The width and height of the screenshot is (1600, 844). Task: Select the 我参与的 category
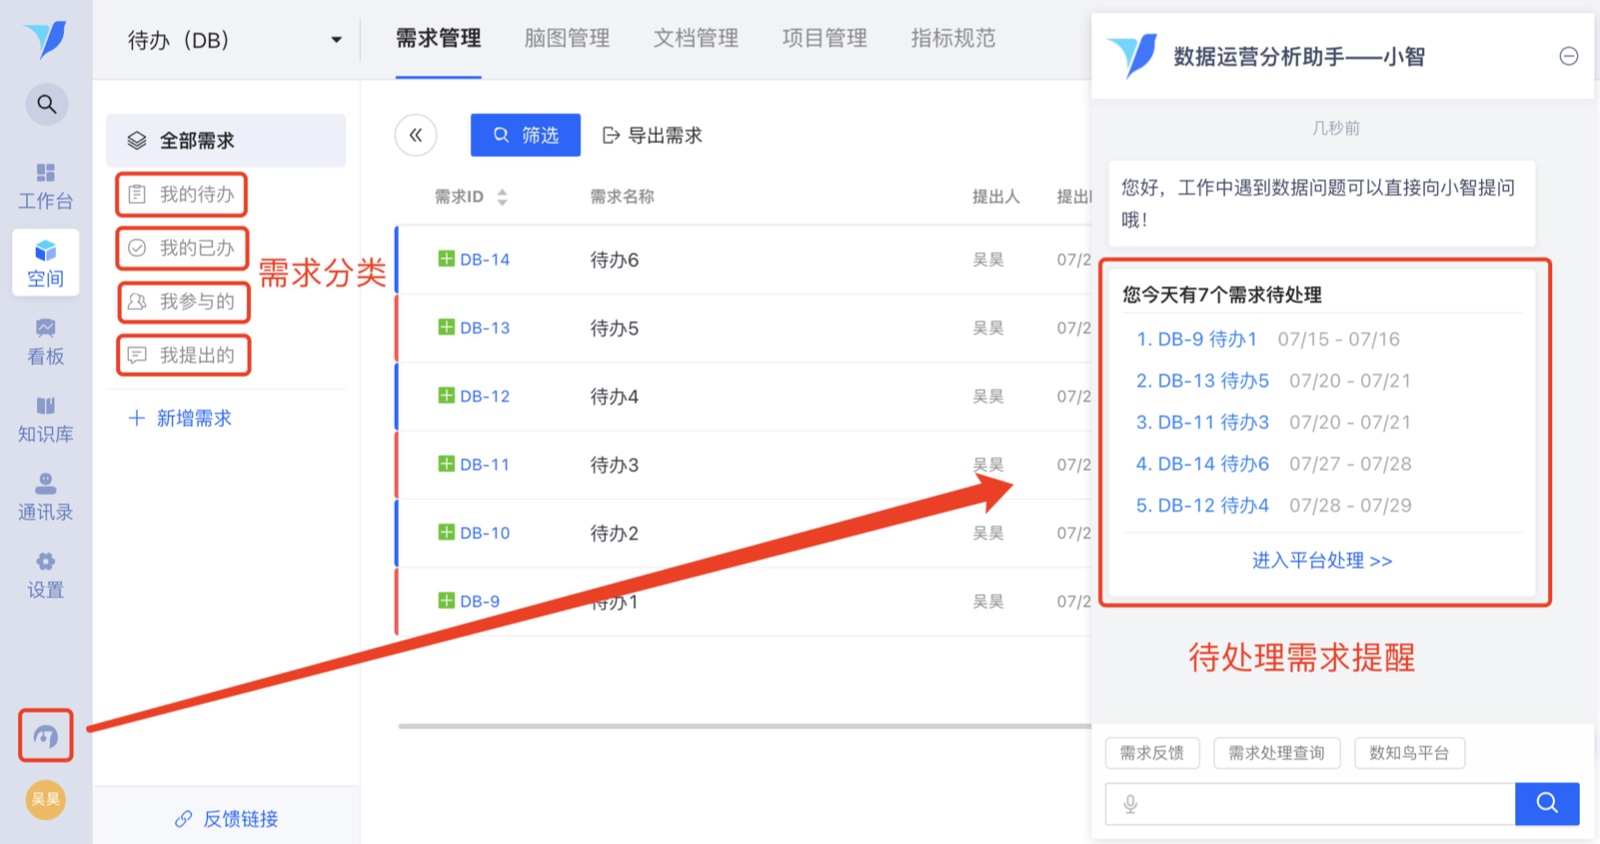[183, 302]
